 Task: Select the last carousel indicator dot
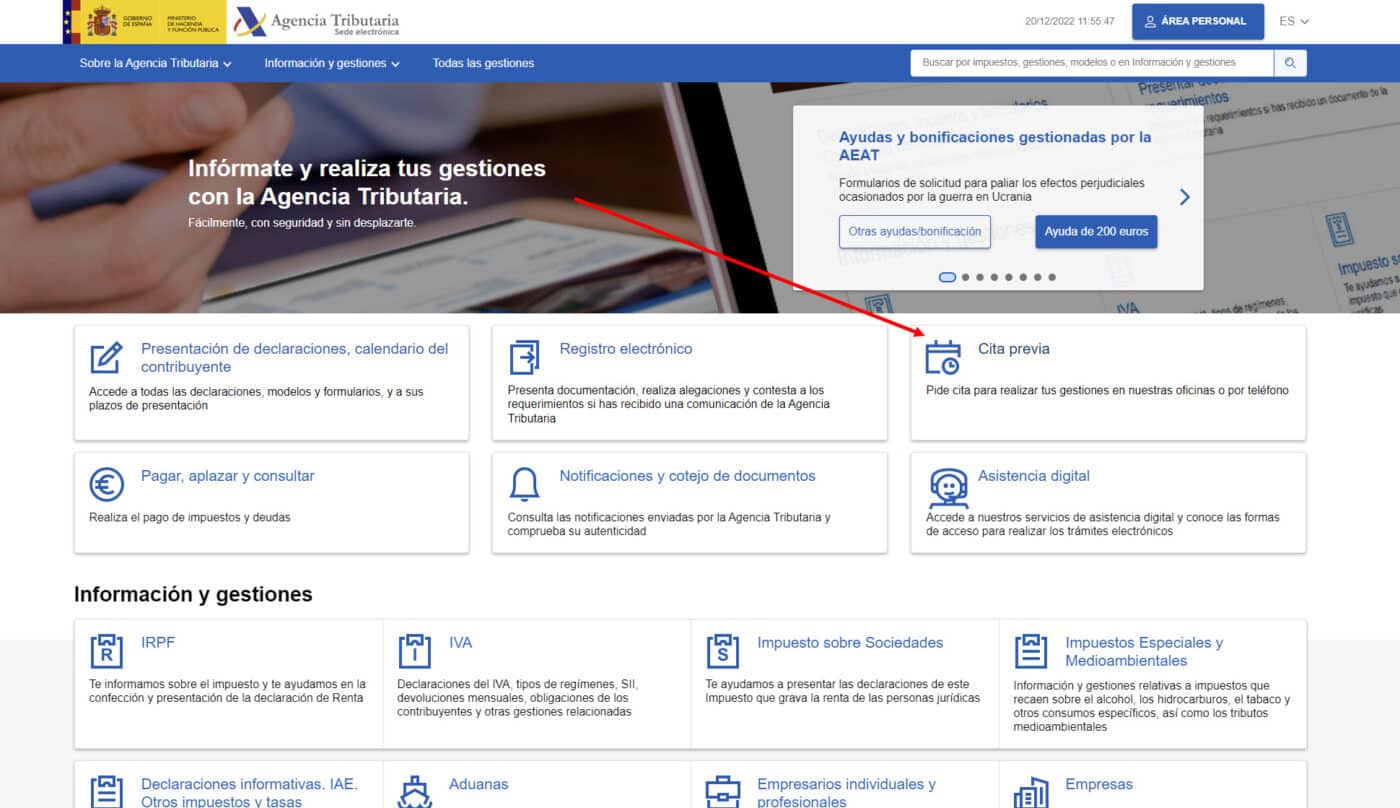click(1052, 277)
